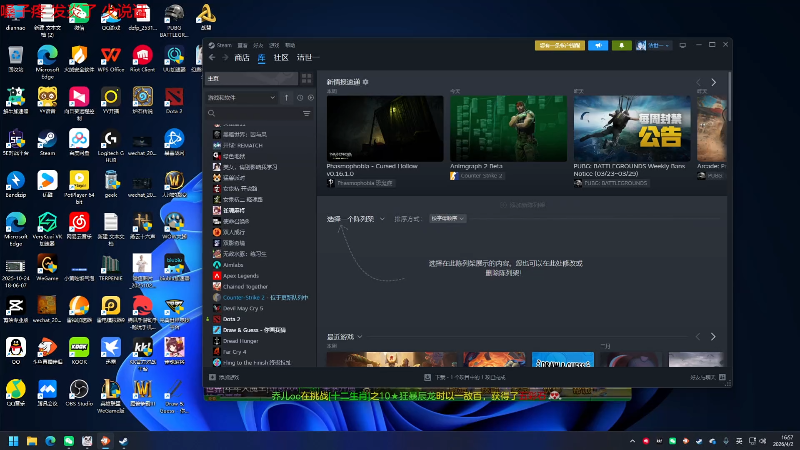
Task: Open the KOOK desktop icon
Action: pyautogui.click(x=79, y=351)
